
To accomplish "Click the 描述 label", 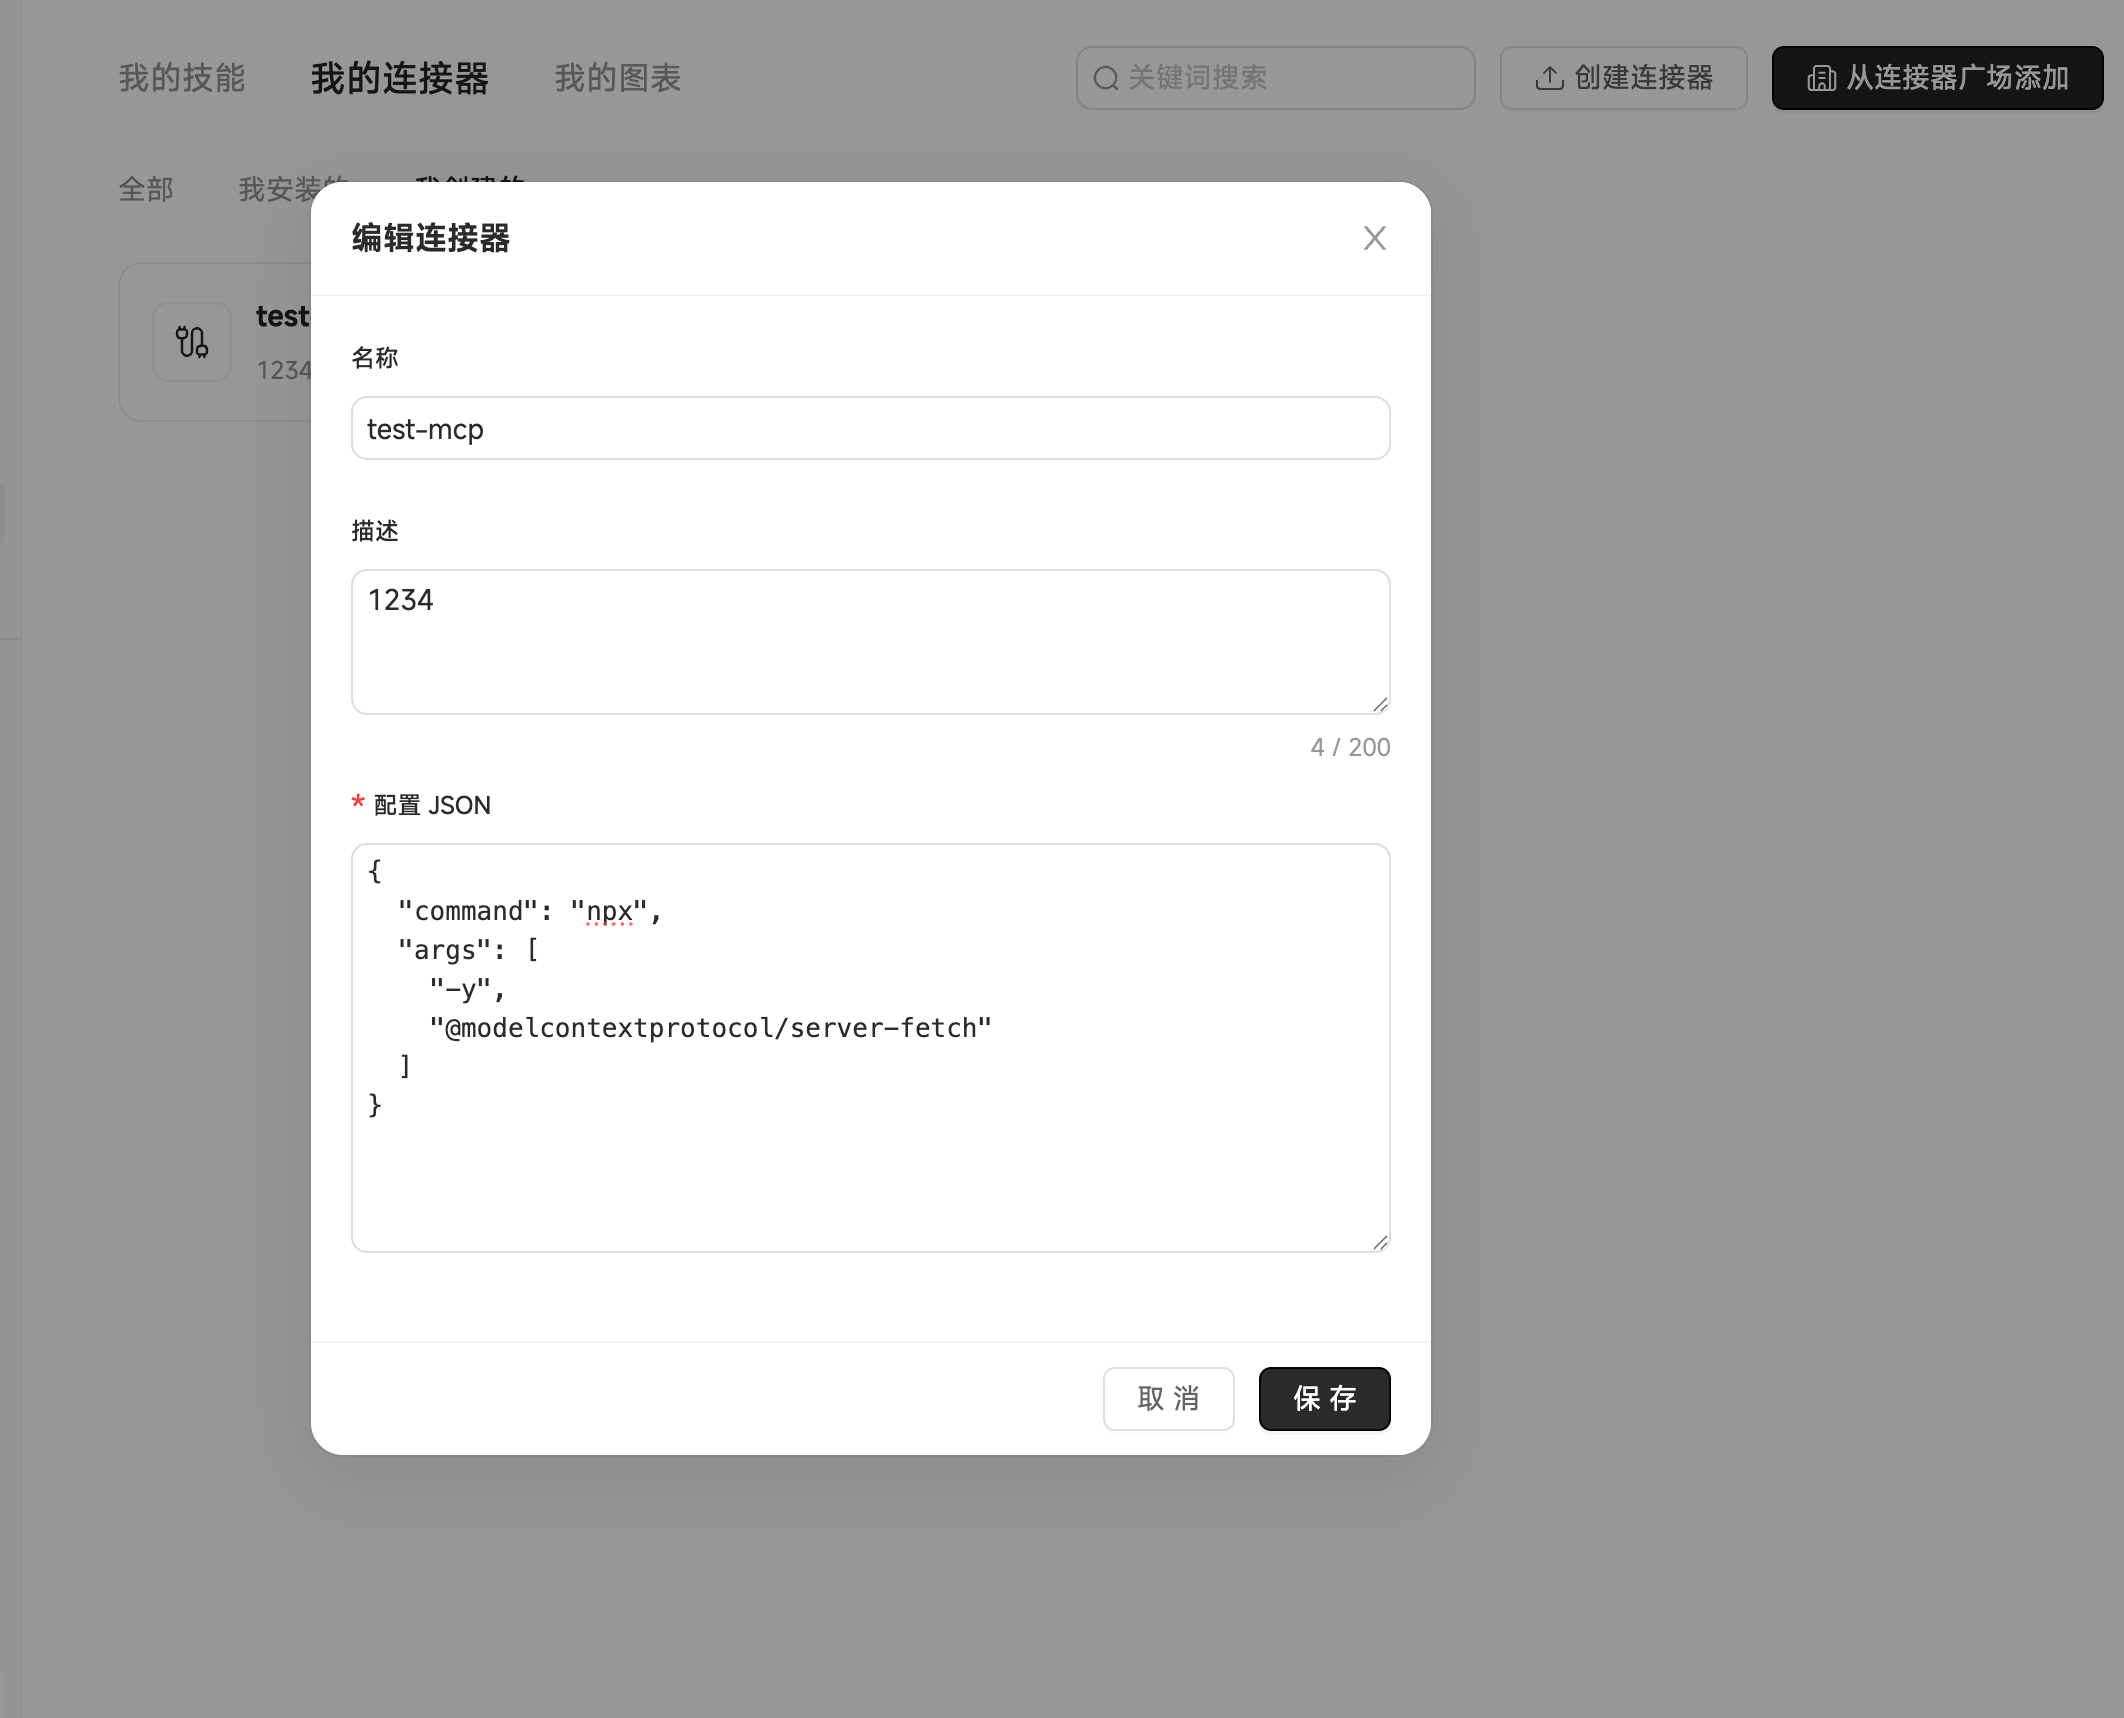I will coord(375,531).
